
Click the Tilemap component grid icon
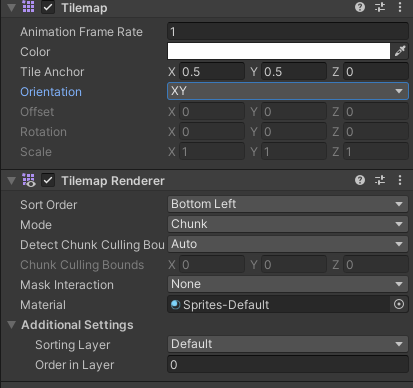pyautogui.click(x=28, y=7)
